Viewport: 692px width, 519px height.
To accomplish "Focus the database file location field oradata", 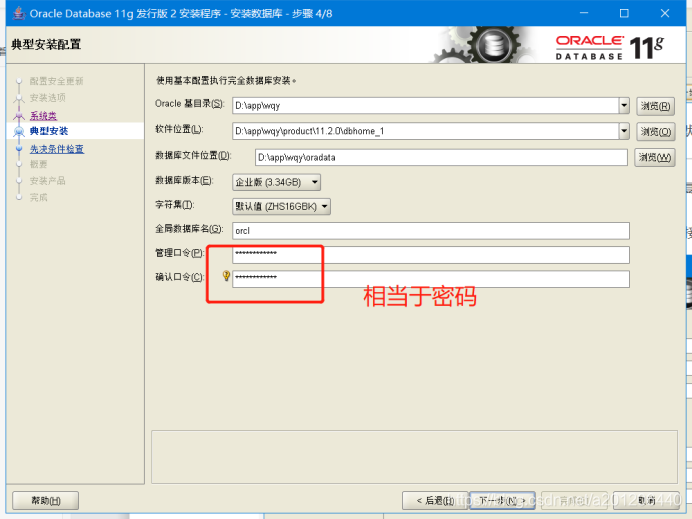I will 441,157.
